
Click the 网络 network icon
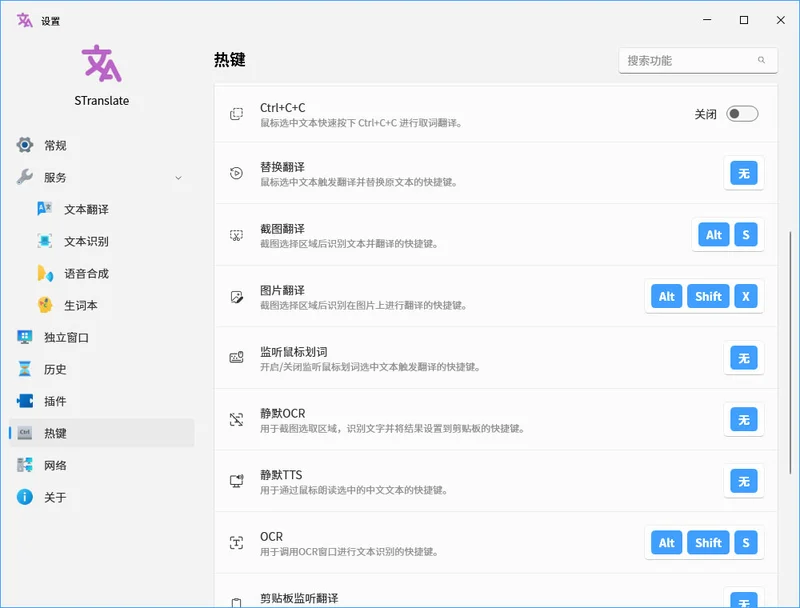[24, 465]
